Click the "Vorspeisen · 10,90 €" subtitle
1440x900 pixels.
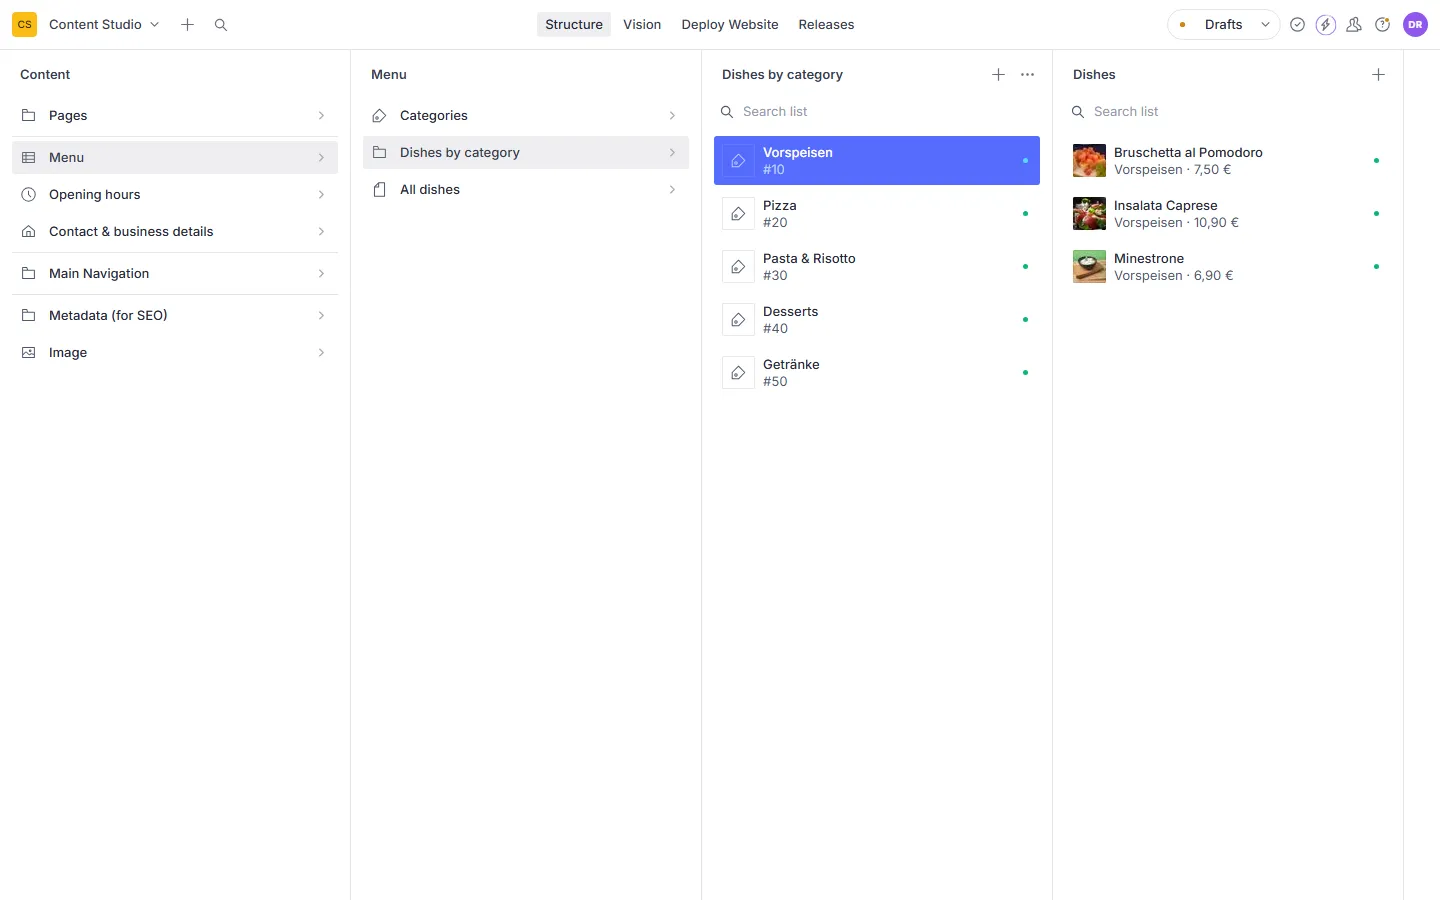[1176, 223]
